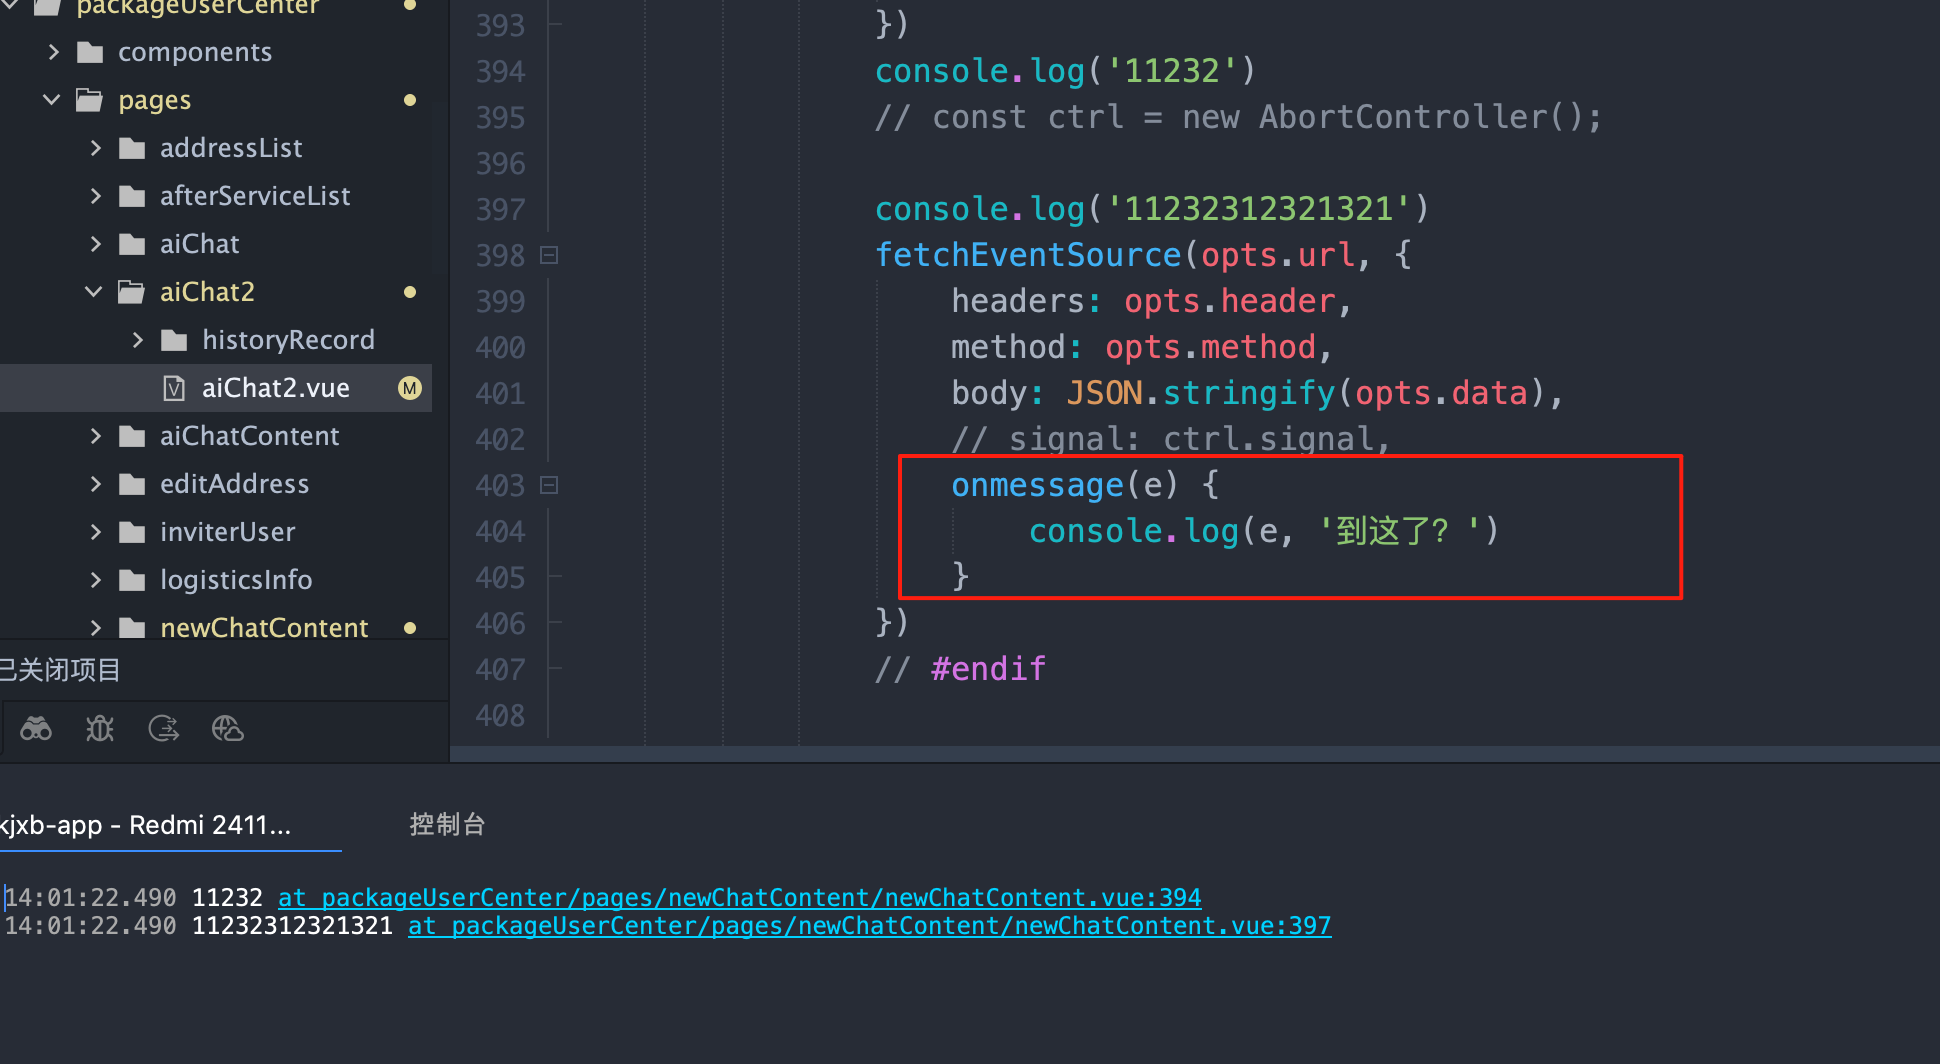The image size is (1940, 1064).
Task: Click the onmessage handler name
Action: (1037, 485)
